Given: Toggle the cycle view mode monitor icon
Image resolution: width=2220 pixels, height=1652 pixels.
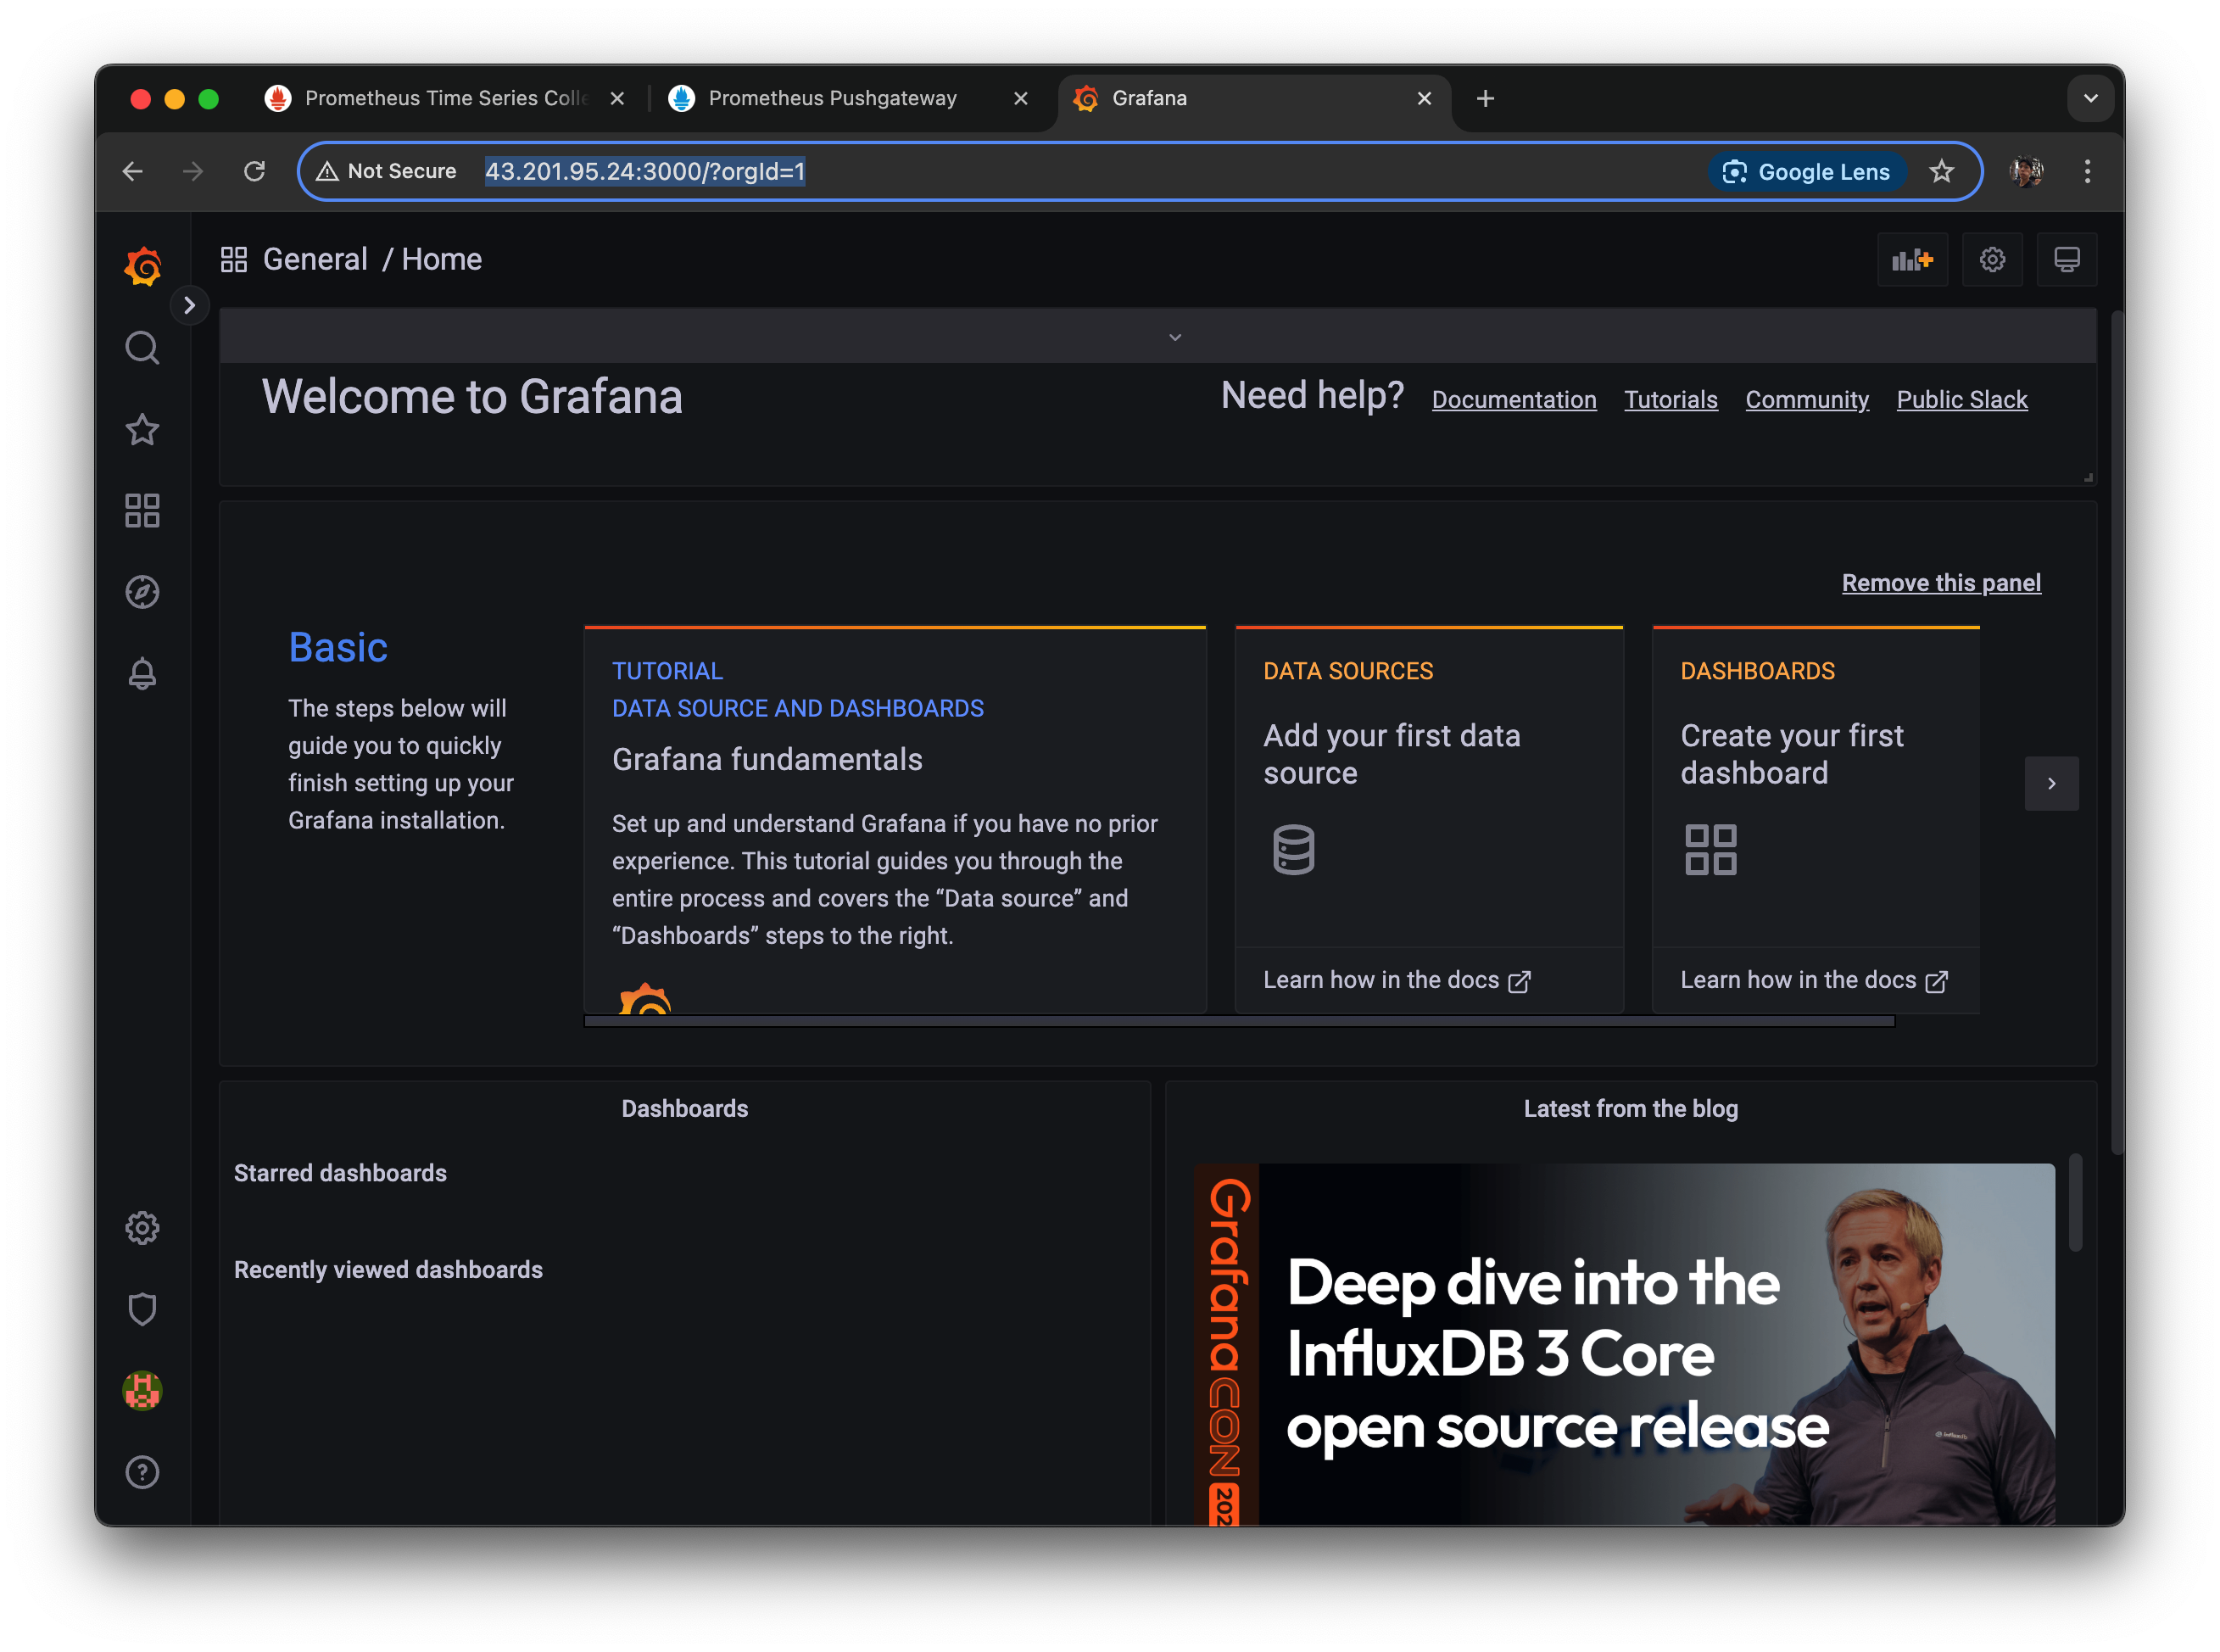Looking at the screenshot, I should (2066, 260).
